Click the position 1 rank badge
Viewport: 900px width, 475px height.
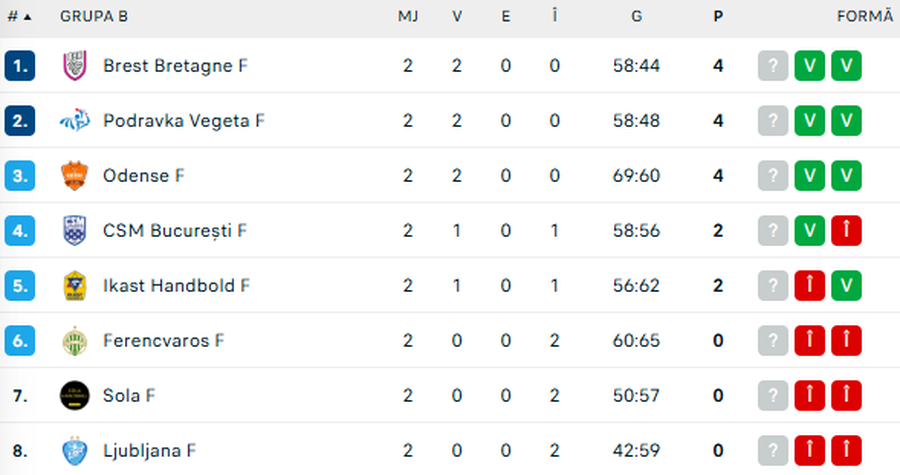20,66
